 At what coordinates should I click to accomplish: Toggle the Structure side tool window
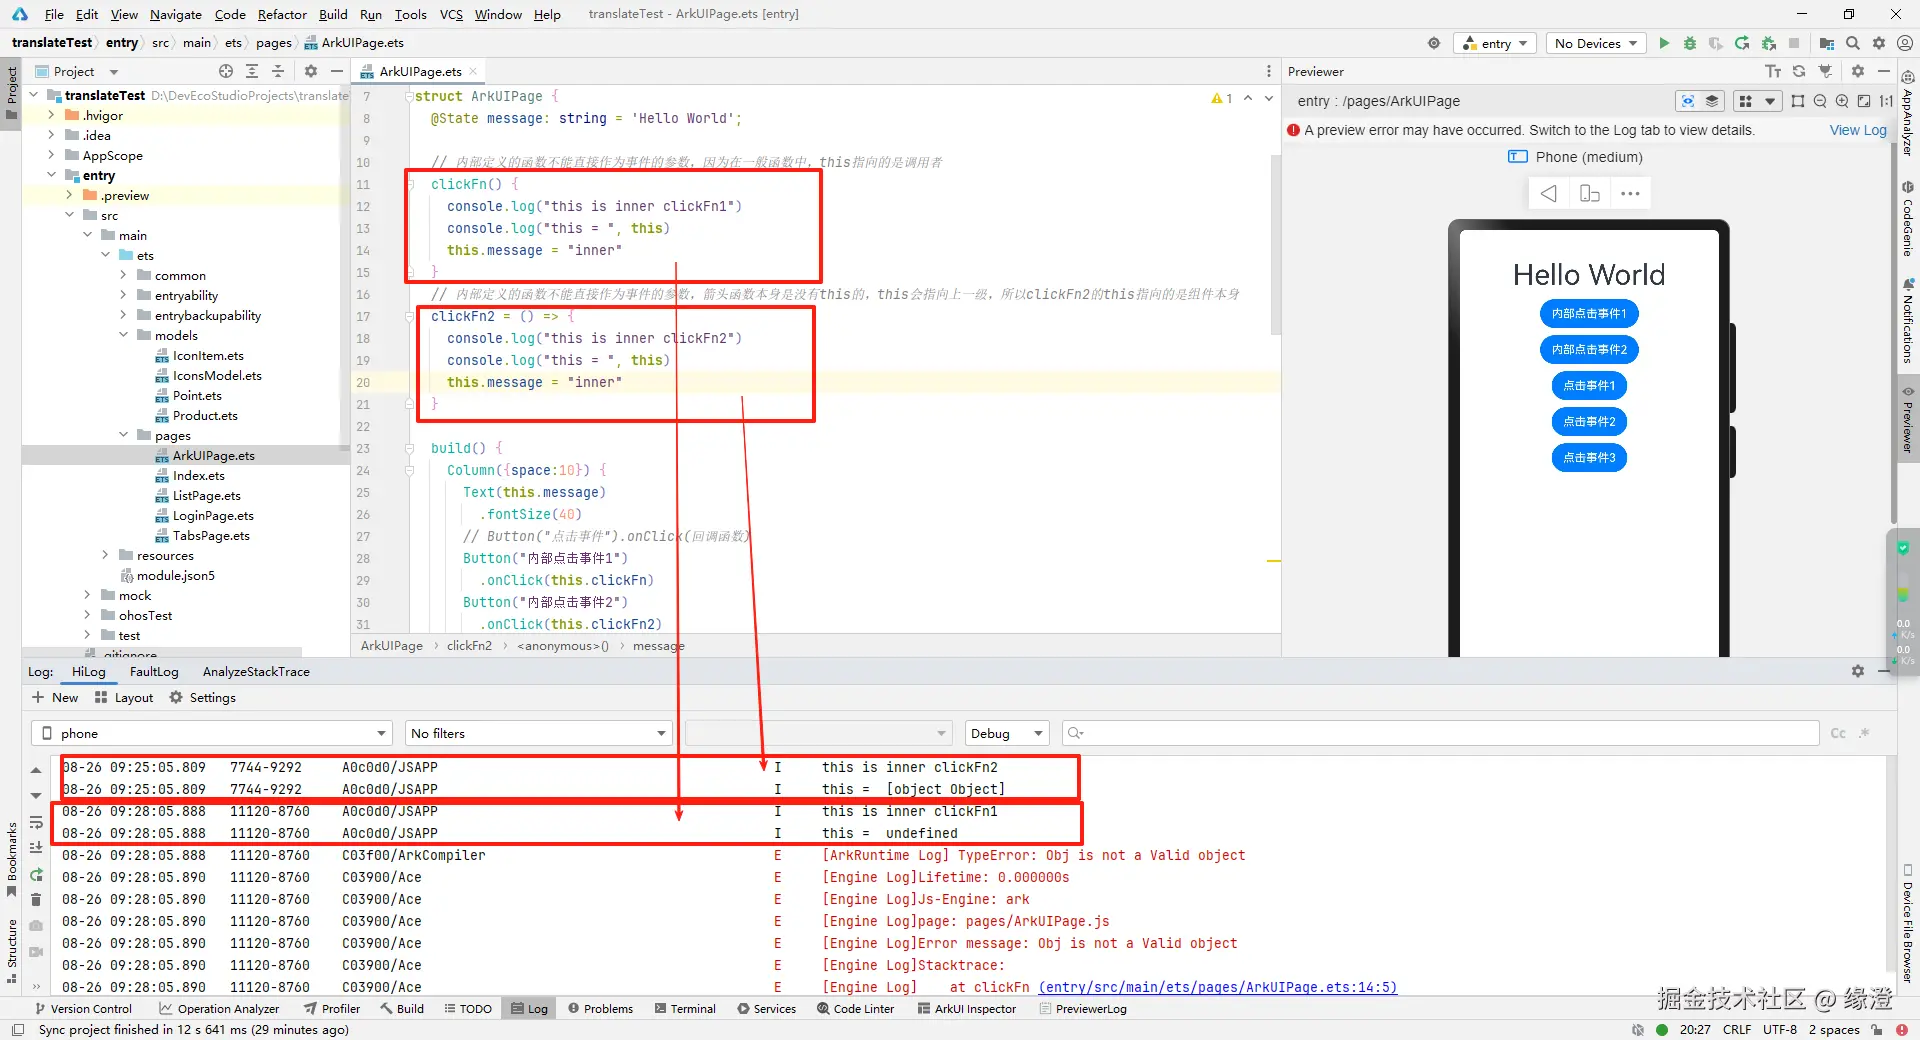[11, 950]
